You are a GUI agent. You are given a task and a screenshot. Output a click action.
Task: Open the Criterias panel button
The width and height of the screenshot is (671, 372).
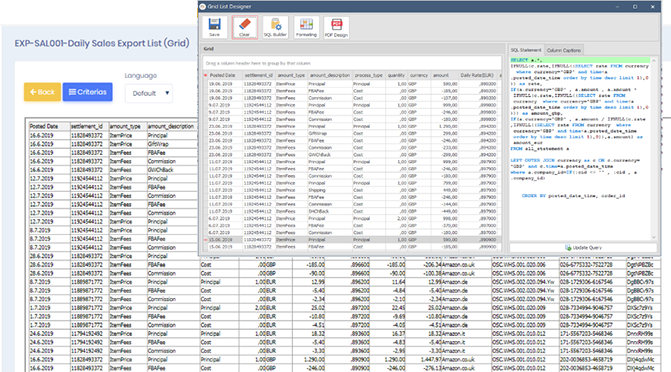tap(88, 92)
